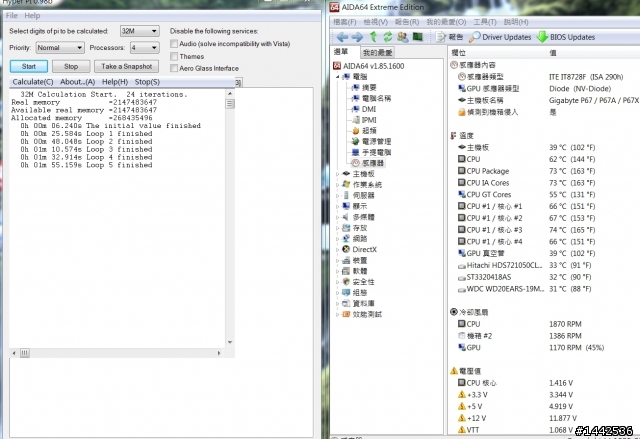Open the AIDA64 工具(T) menu
Image resolution: width=640 pixels, height=439 pixels.
coord(485,22)
